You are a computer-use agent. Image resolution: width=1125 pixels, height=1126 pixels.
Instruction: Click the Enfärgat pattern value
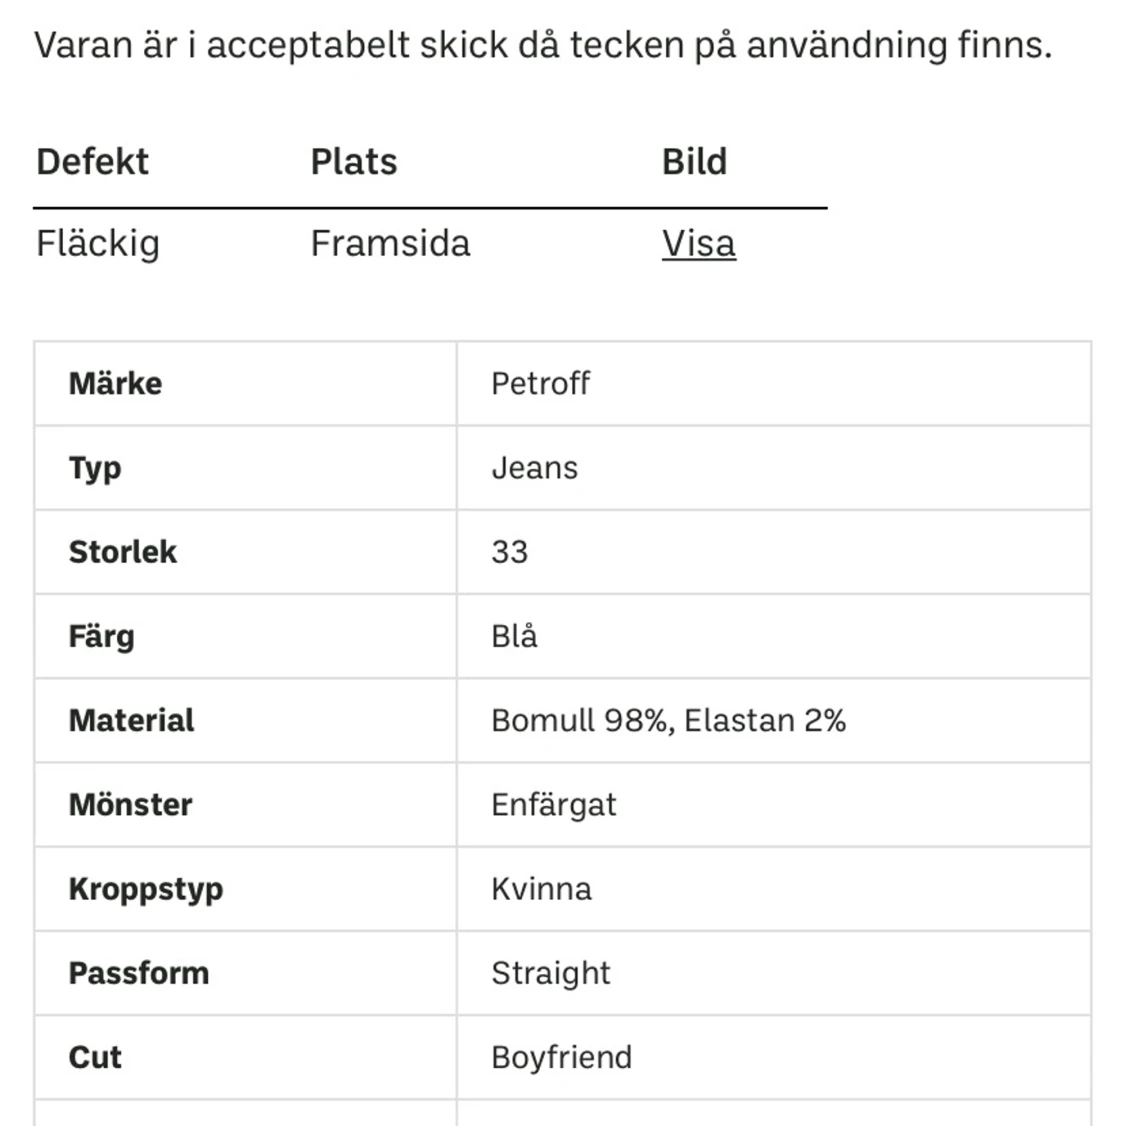tap(553, 805)
